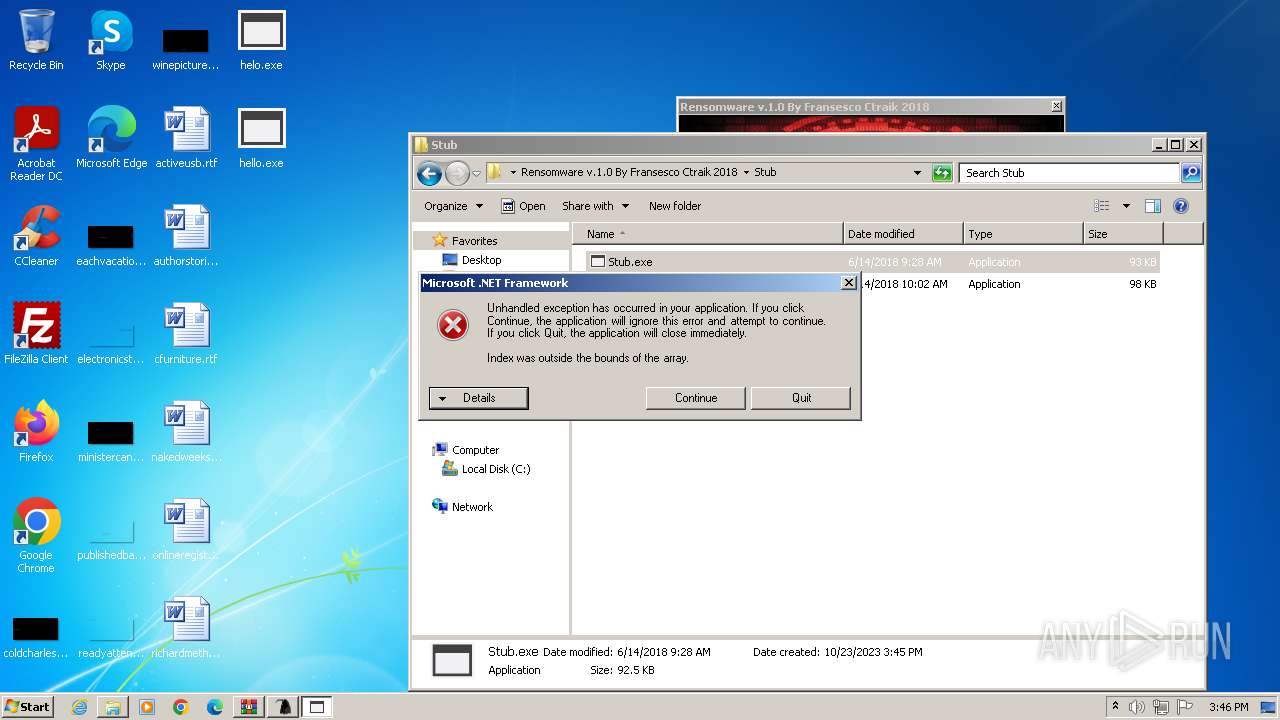Open Google Chrome desktop shortcut
The width and height of the screenshot is (1280, 720).
click(36, 537)
